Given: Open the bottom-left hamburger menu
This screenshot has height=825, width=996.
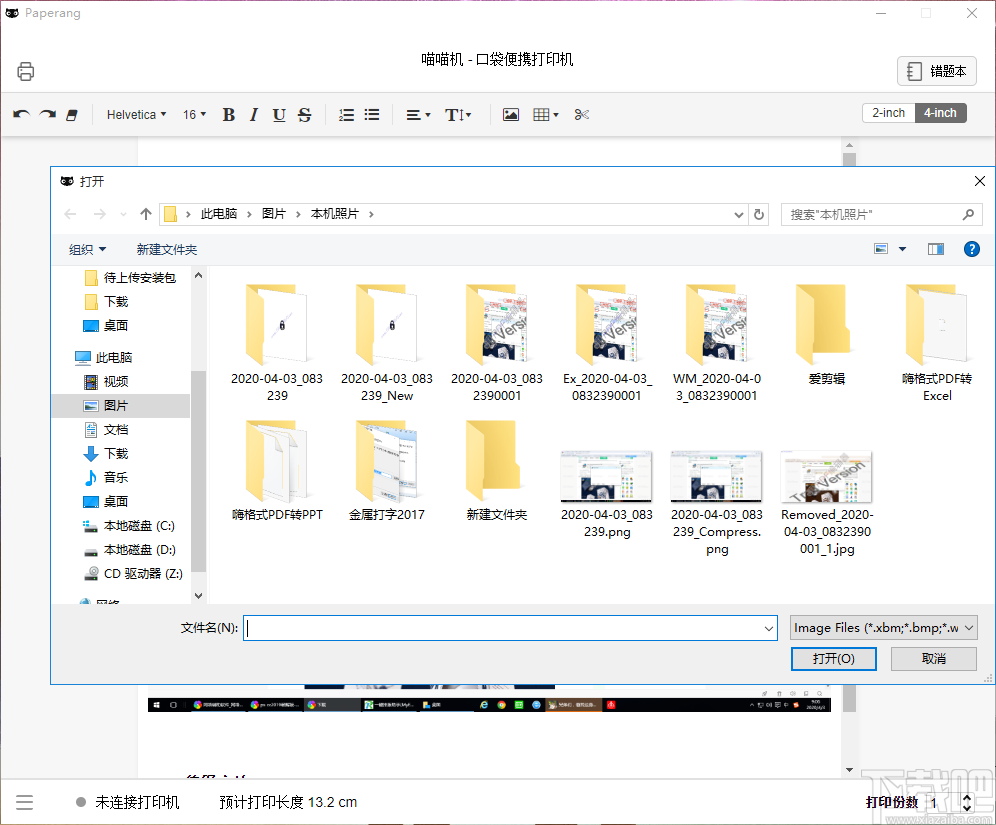Looking at the screenshot, I should coord(25,802).
